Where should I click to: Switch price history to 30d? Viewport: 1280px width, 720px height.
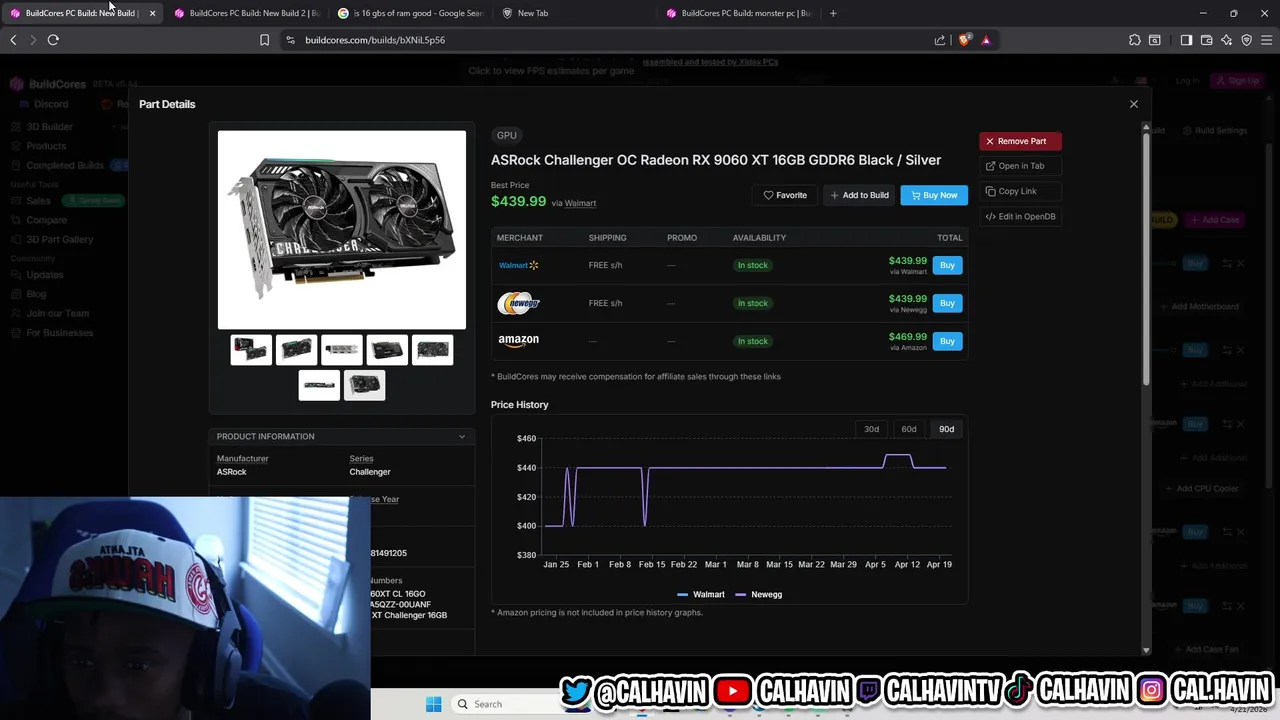(871, 429)
